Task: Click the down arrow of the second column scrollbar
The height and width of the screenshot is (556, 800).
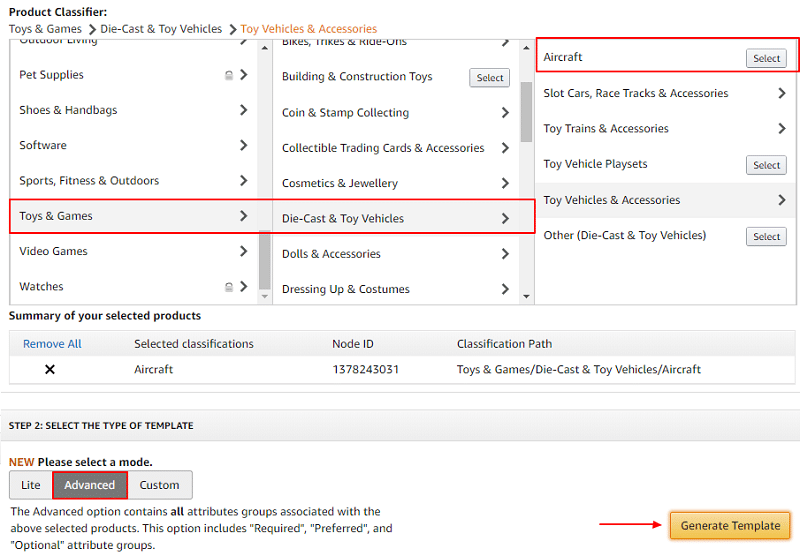Action: tap(526, 296)
